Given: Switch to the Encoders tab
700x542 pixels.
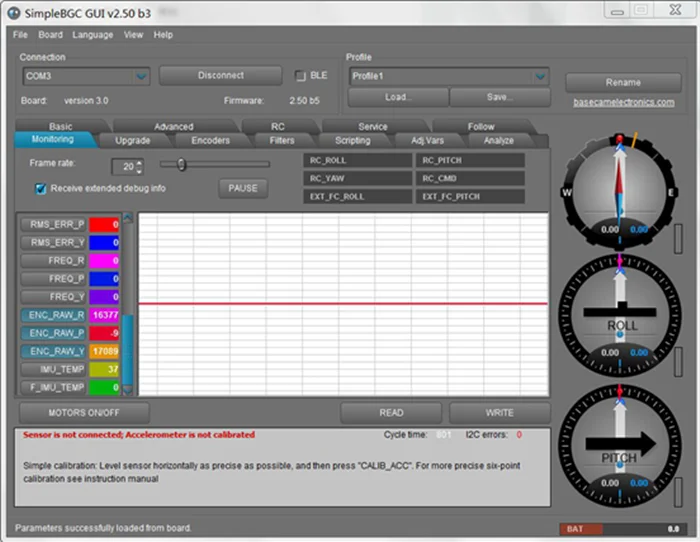Looking at the screenshot, I should [210, 140].
